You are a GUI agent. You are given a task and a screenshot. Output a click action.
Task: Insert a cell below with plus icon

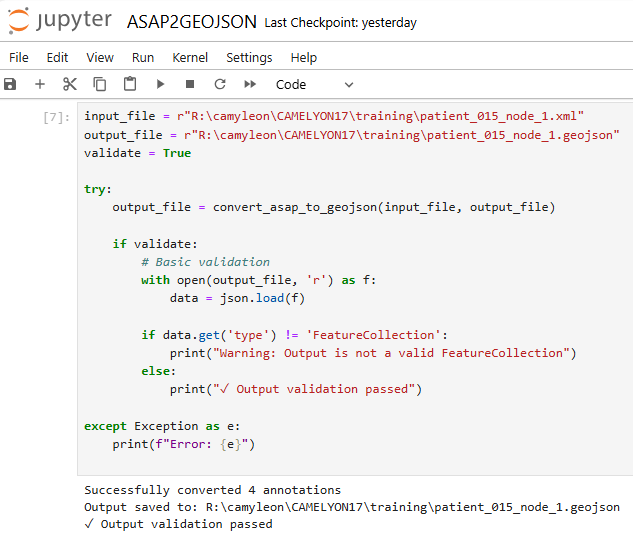(40, 85)
